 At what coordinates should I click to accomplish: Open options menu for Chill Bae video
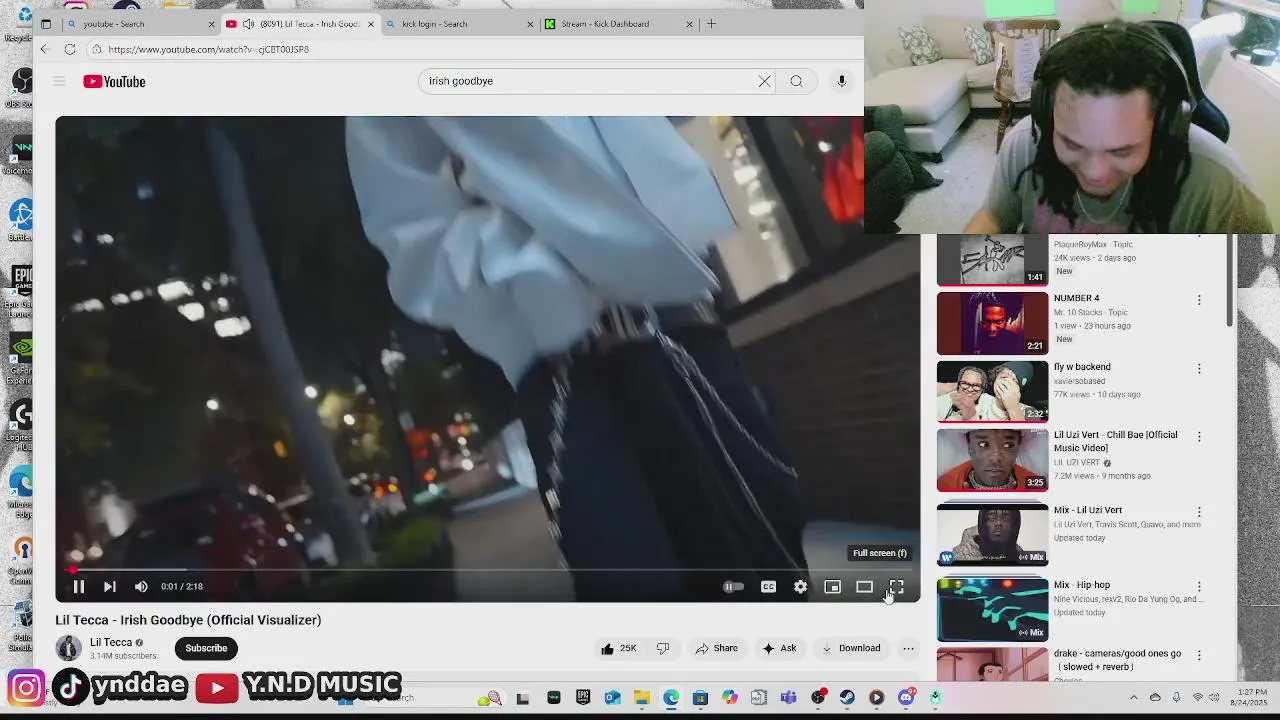click(1199, 437)
